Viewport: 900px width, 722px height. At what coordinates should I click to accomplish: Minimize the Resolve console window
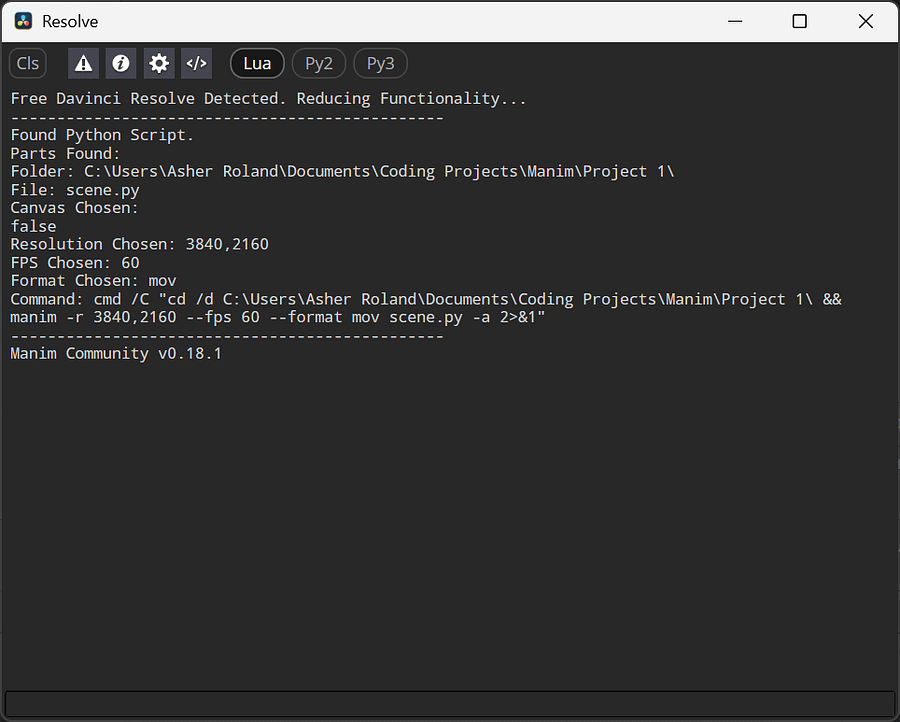coord(735,21)
